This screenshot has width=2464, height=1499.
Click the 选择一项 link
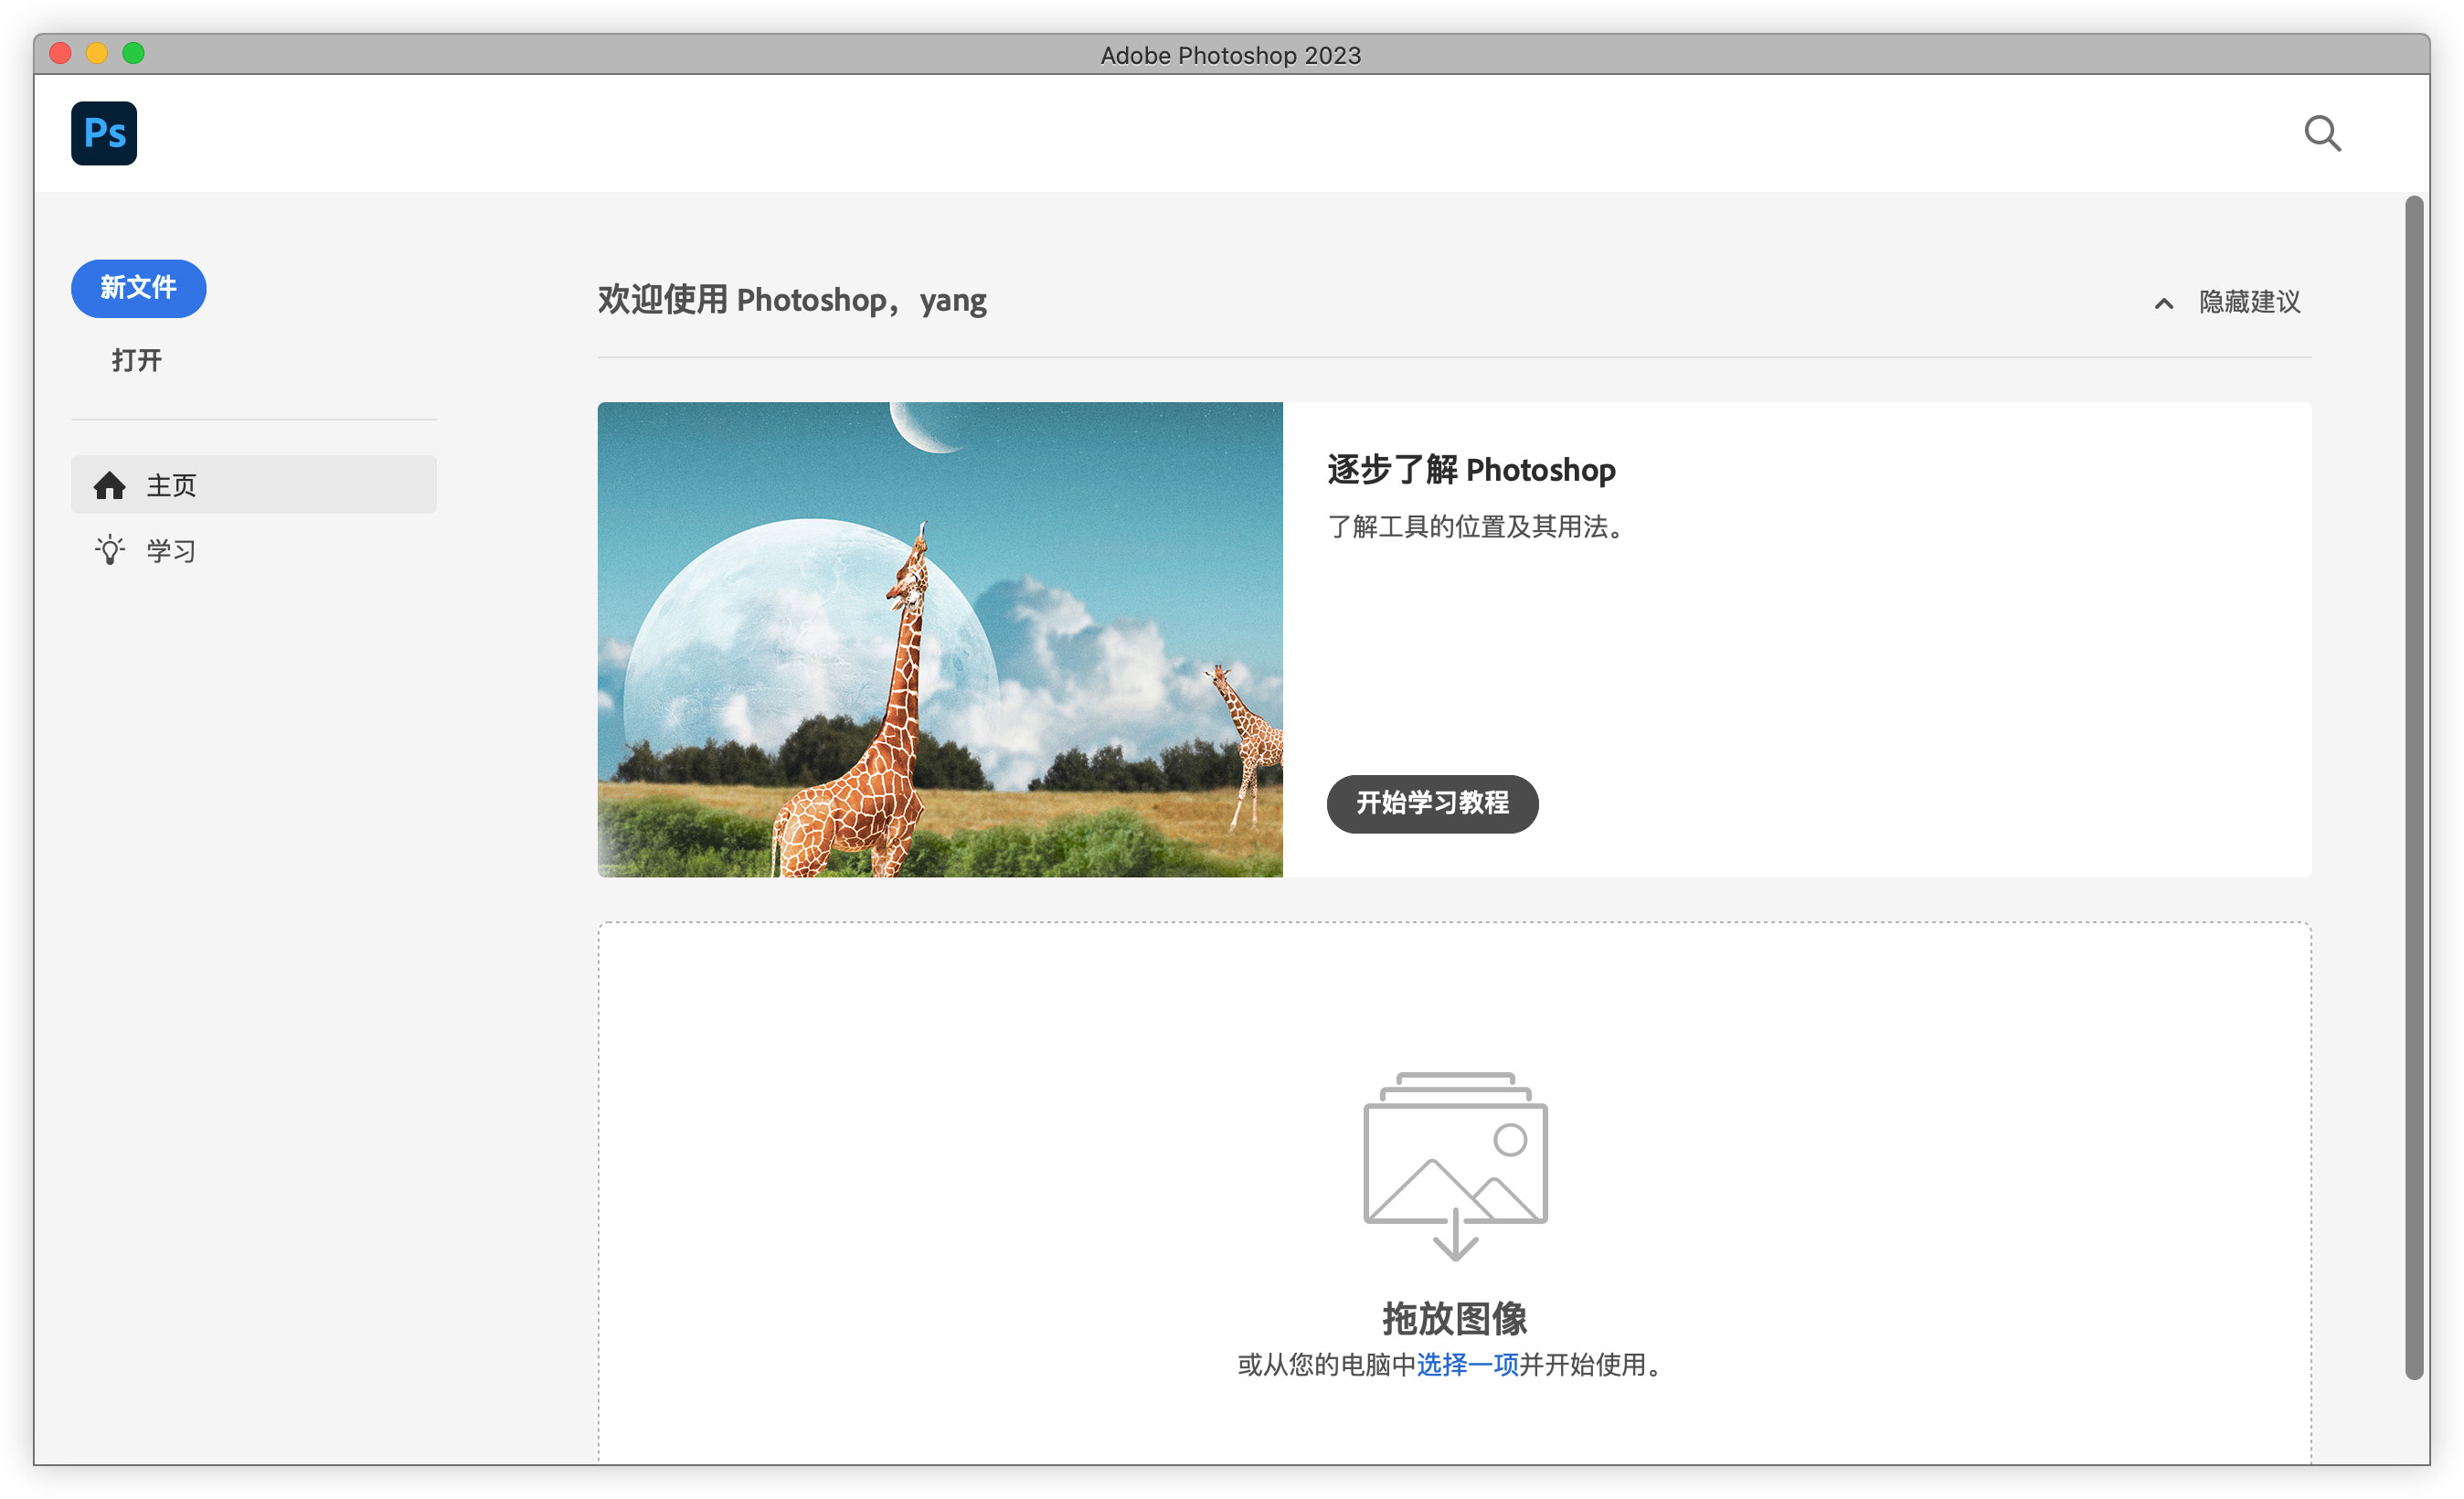click(x=1467, y=1364)
